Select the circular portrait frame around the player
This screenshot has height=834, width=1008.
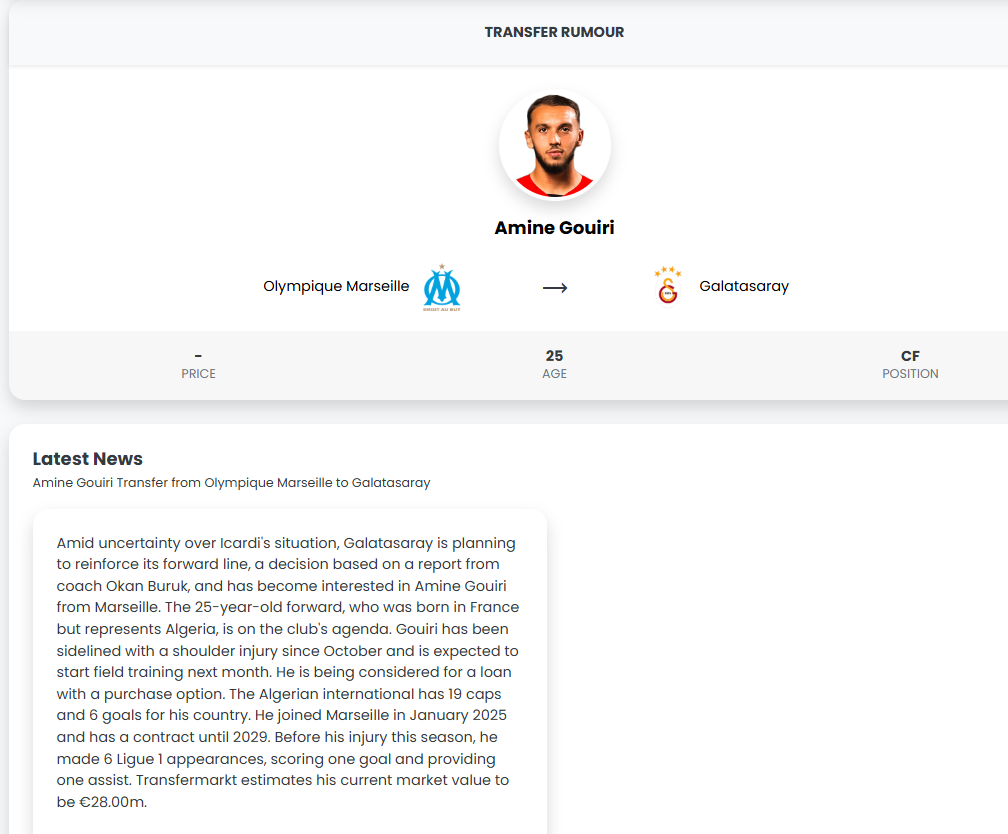point(555,144)
